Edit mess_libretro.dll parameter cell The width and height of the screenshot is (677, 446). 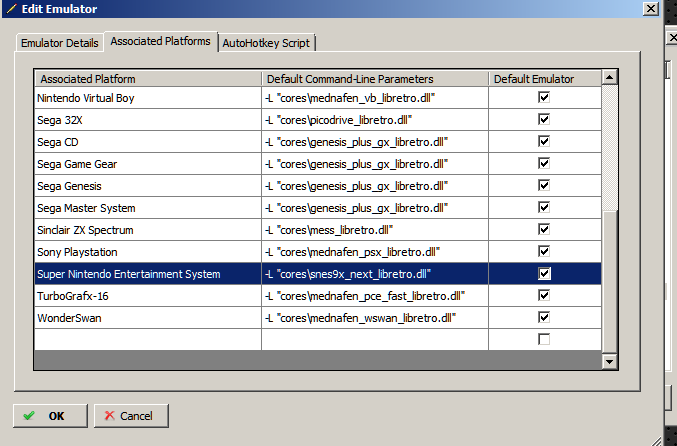tap(375, 230)
